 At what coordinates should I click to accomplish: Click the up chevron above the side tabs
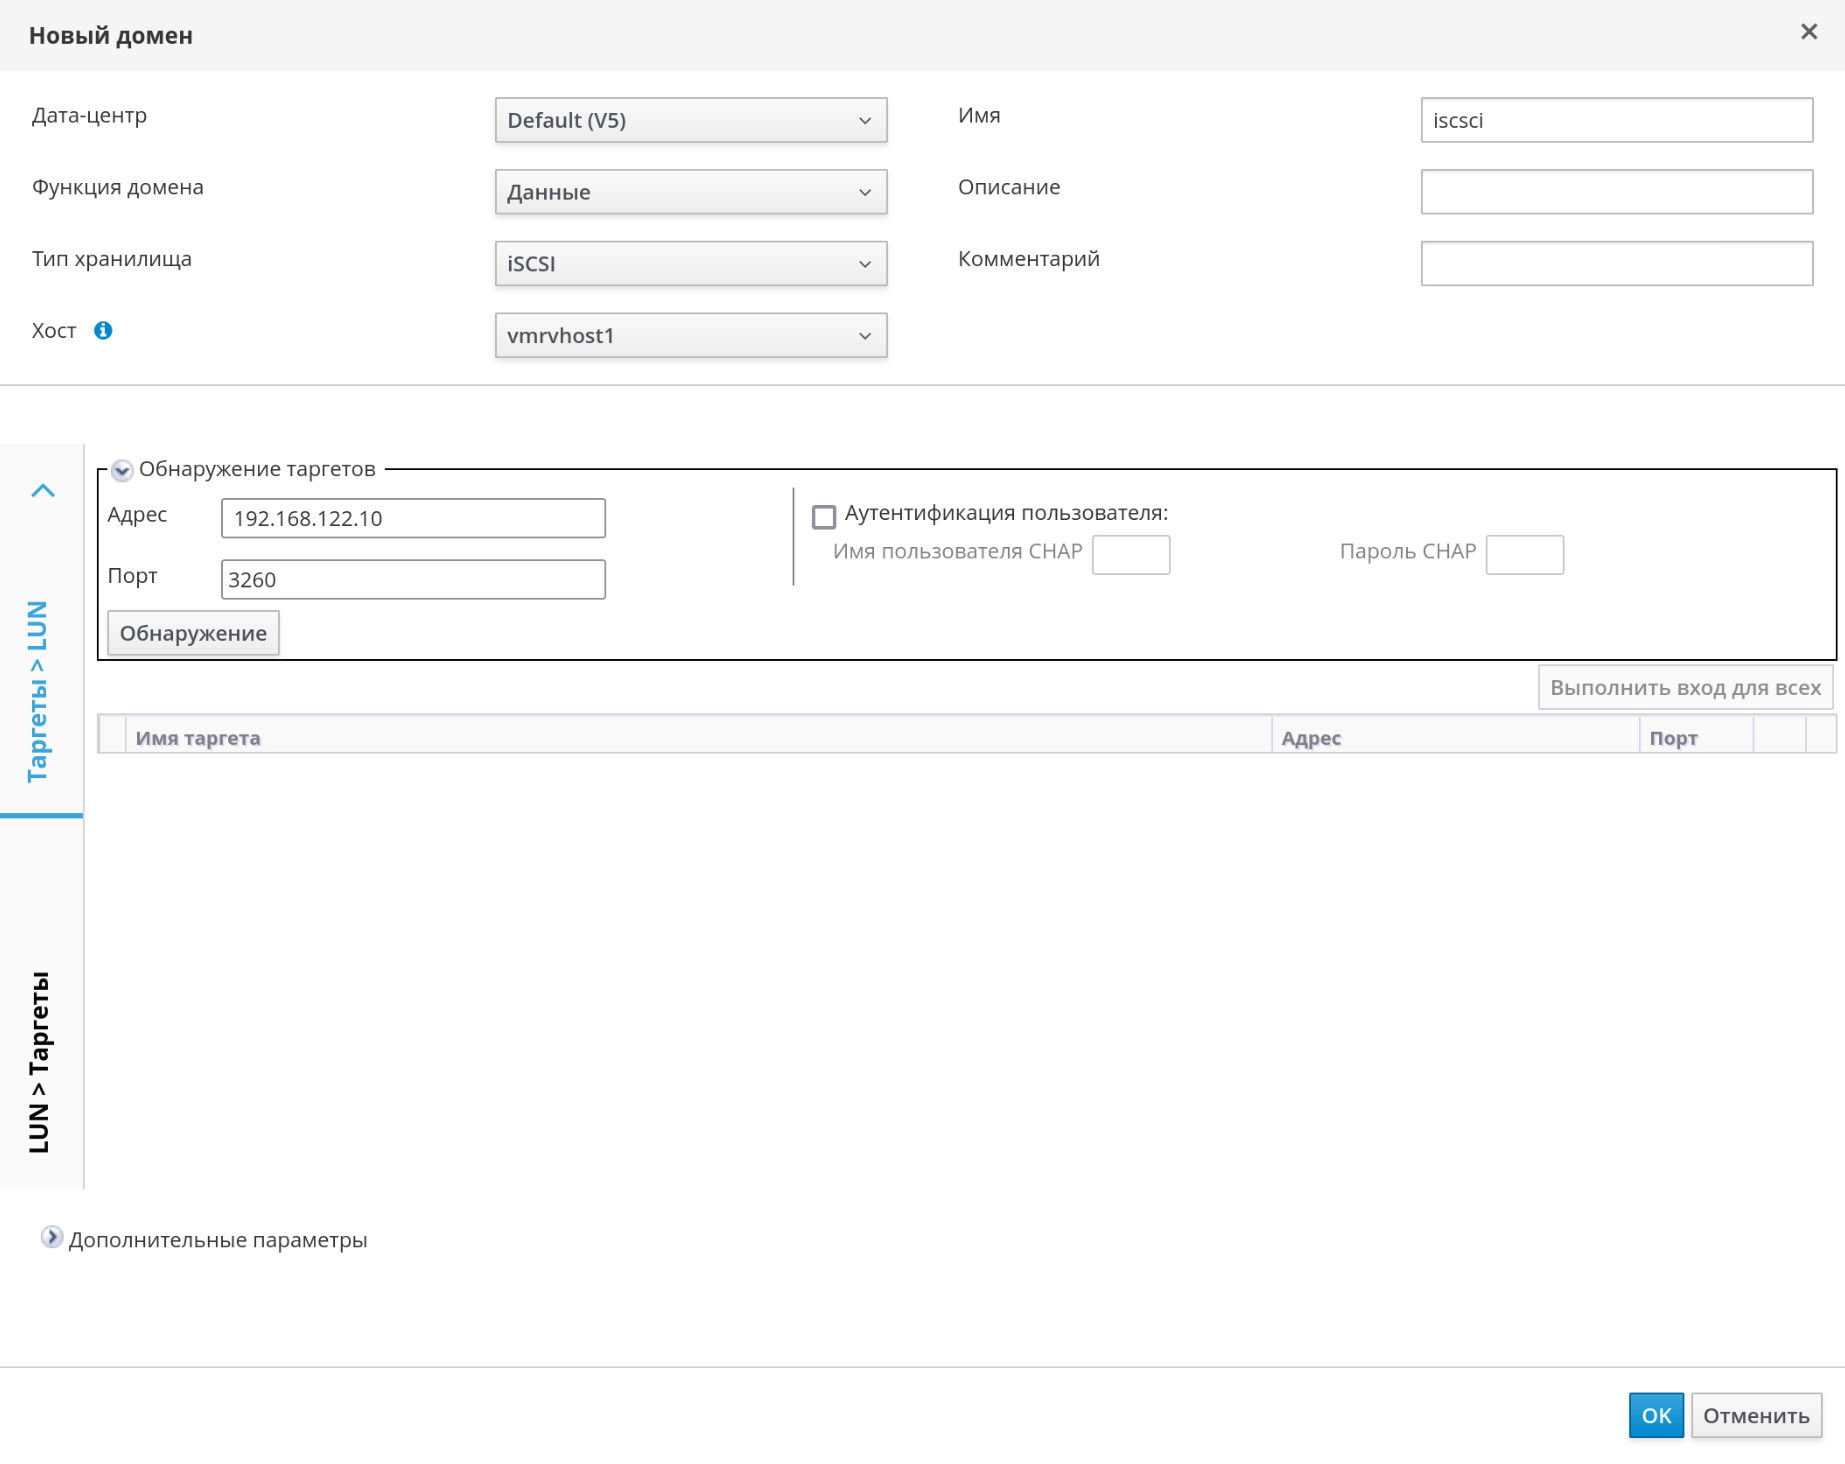point(43,491)
